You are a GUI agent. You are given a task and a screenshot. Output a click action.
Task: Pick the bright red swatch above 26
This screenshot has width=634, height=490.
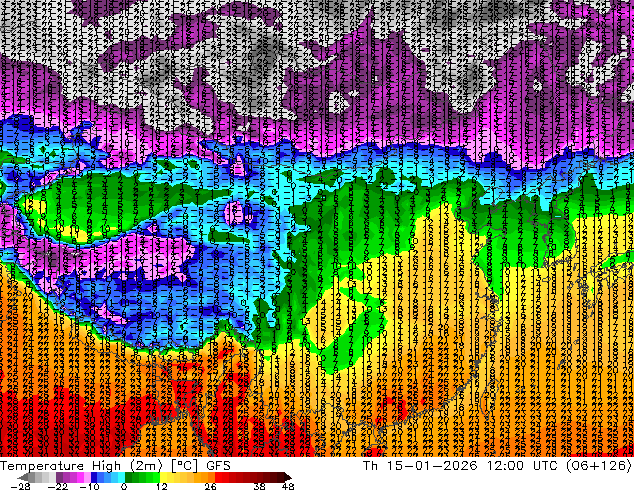pyautogui.click(x=218, y=477)
